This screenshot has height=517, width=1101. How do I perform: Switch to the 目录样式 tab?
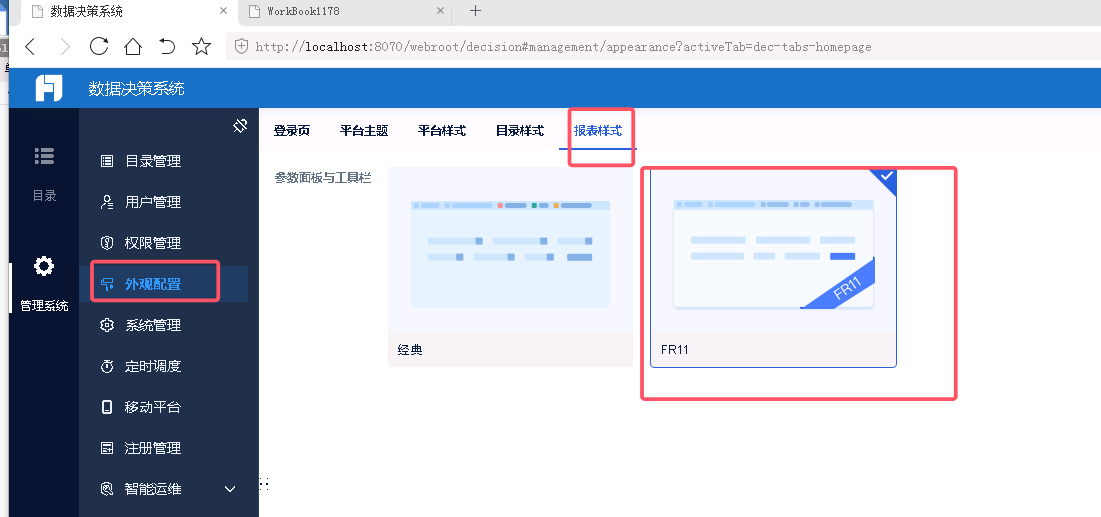[x=520, y=131]
